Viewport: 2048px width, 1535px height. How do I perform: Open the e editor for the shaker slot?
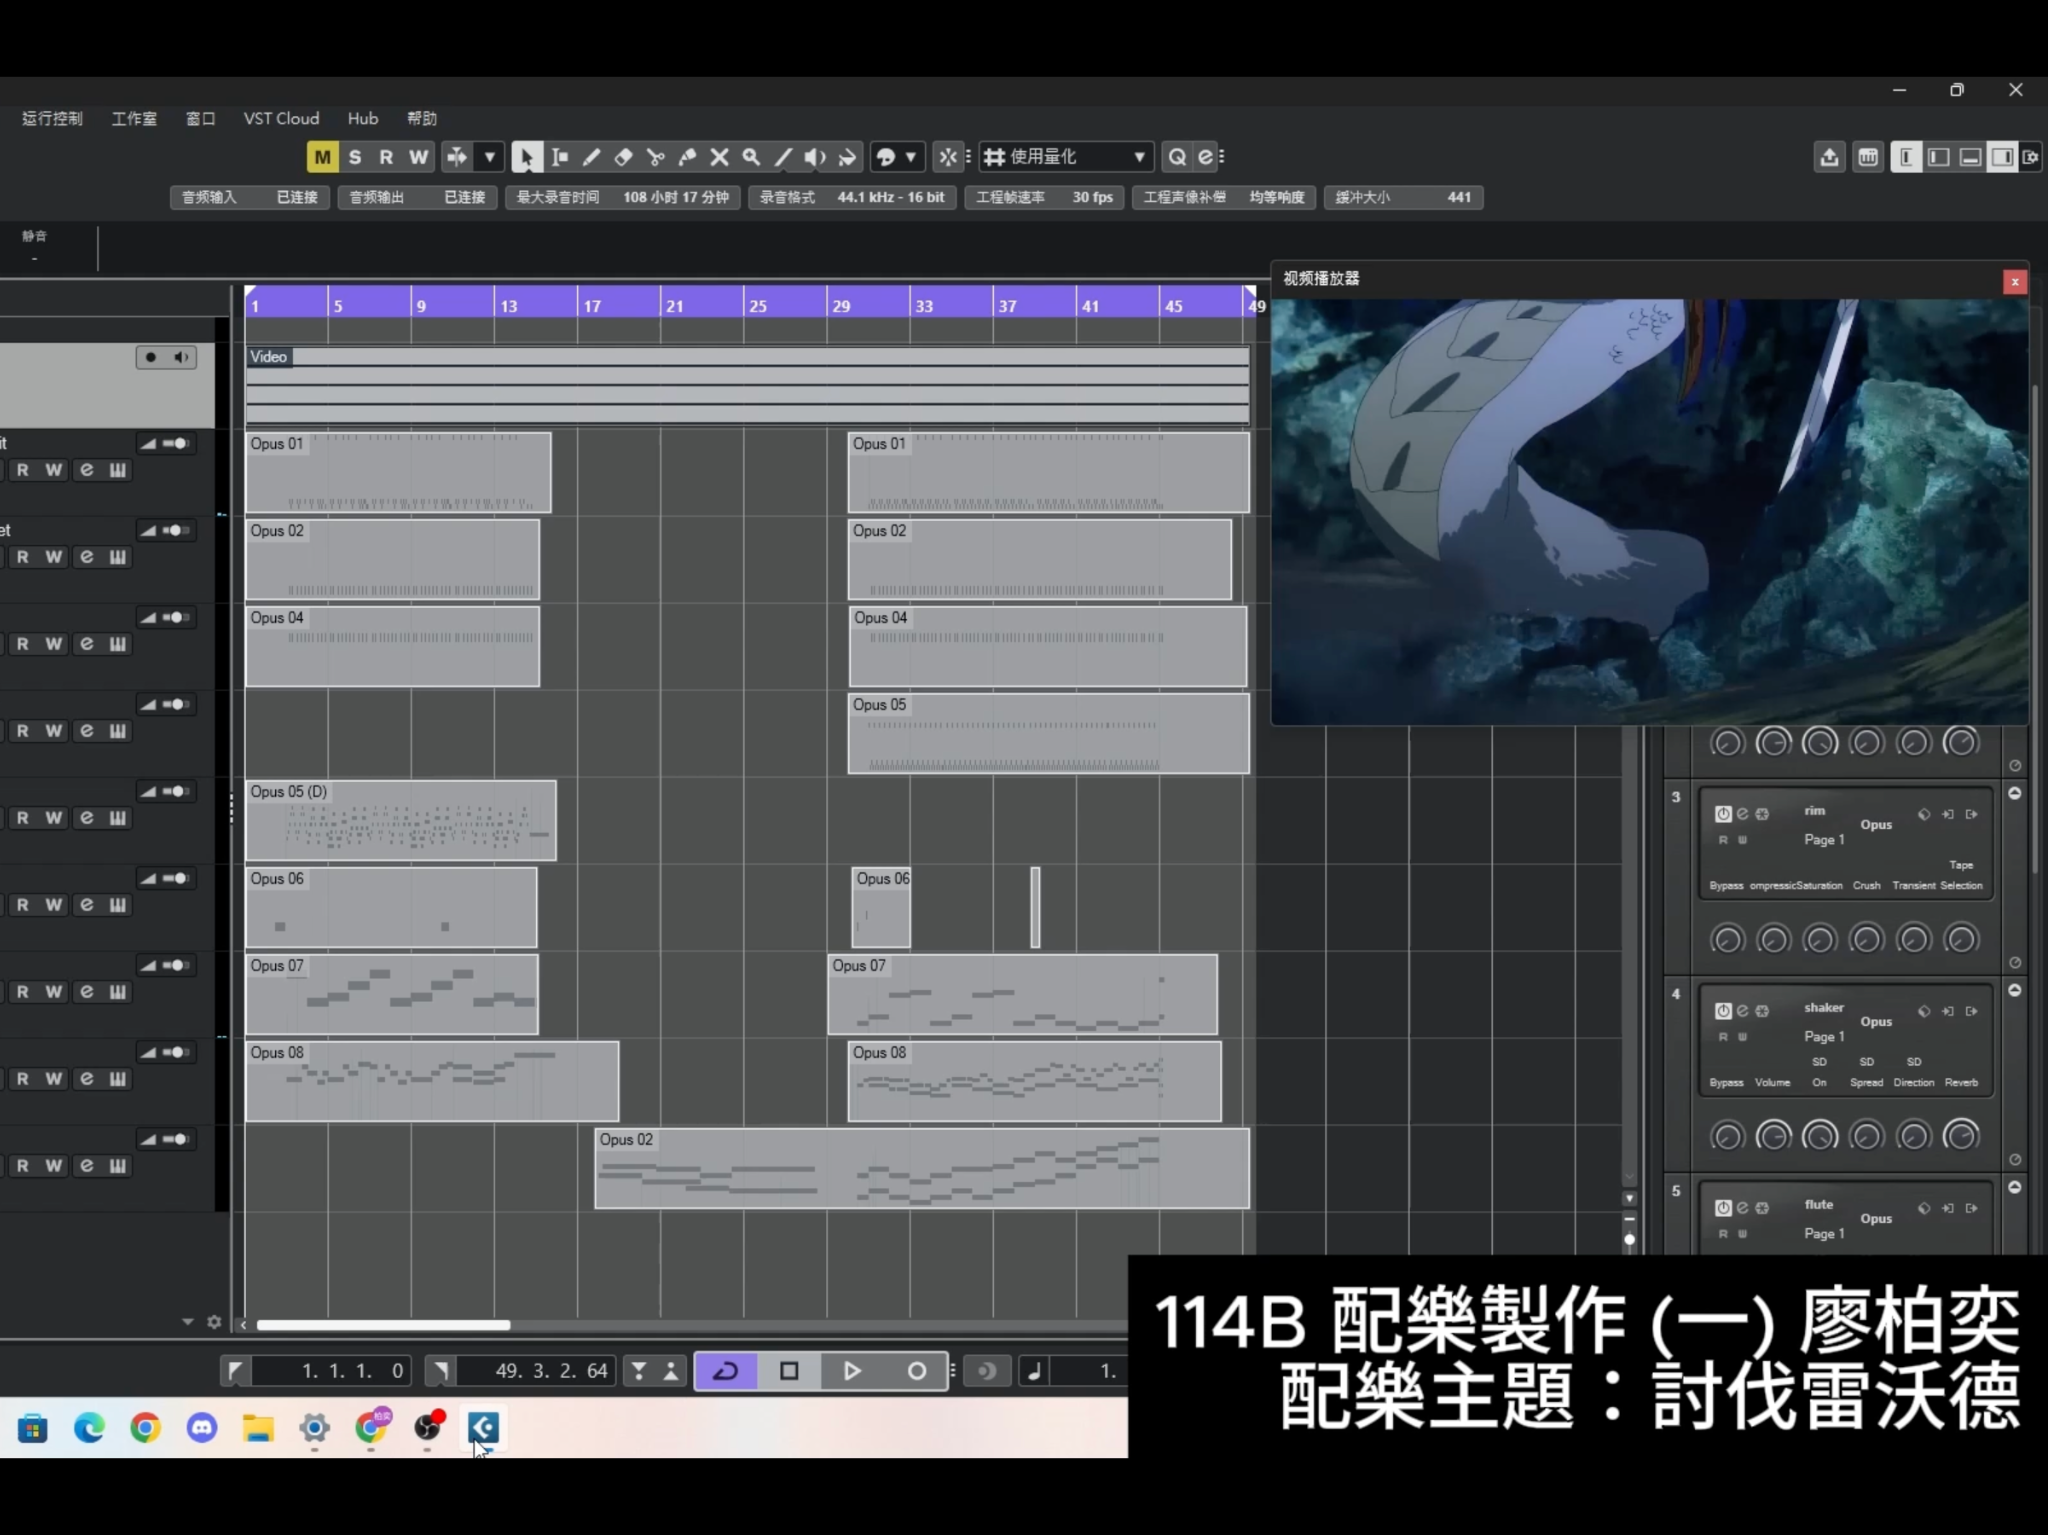tap(1743, 1011)
